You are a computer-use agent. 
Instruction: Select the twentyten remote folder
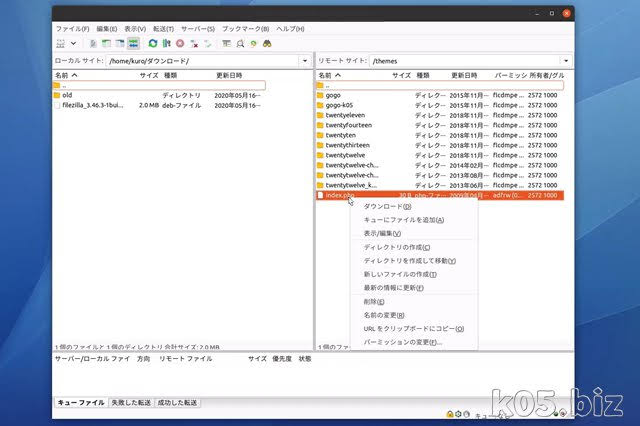[x=440, y=135]
